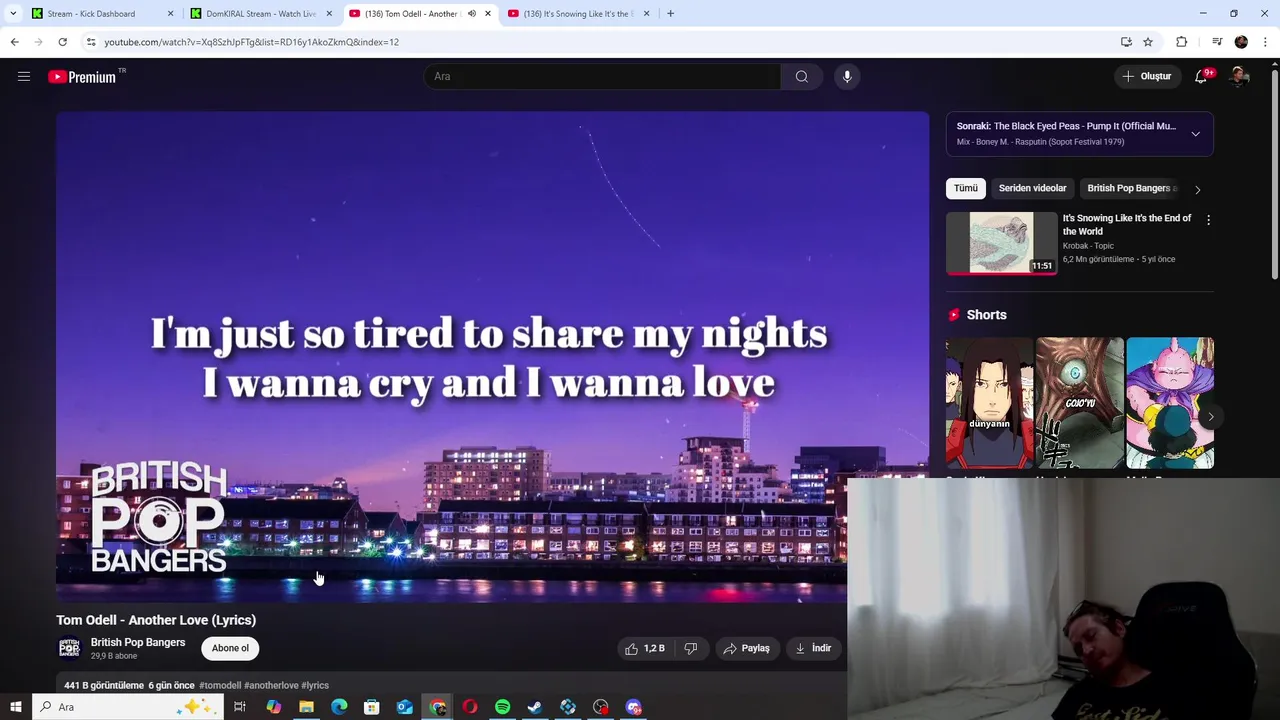
Task: Click the #anotherlove hashtag
Action: pos(271,685)
